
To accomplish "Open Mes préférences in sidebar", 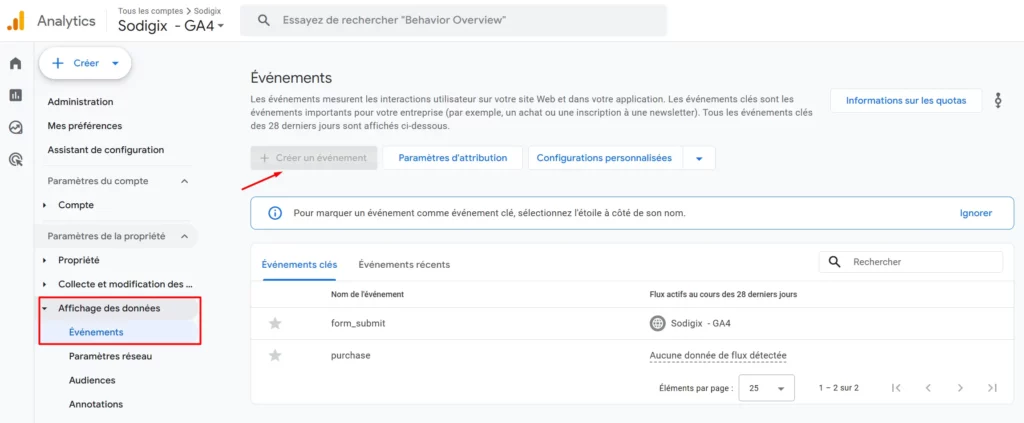I will (x=85, y=125).
